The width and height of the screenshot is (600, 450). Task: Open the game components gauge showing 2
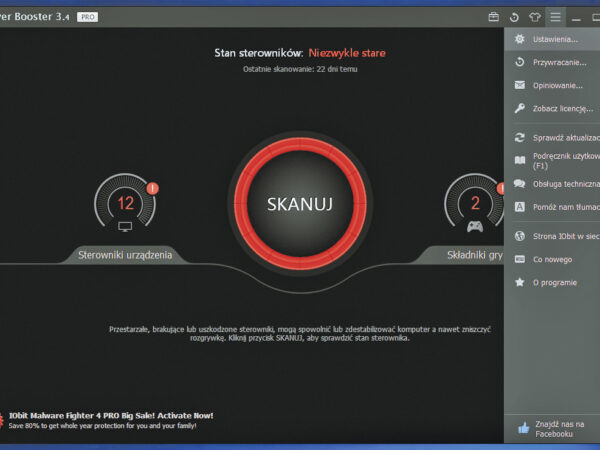pos(475,205)
